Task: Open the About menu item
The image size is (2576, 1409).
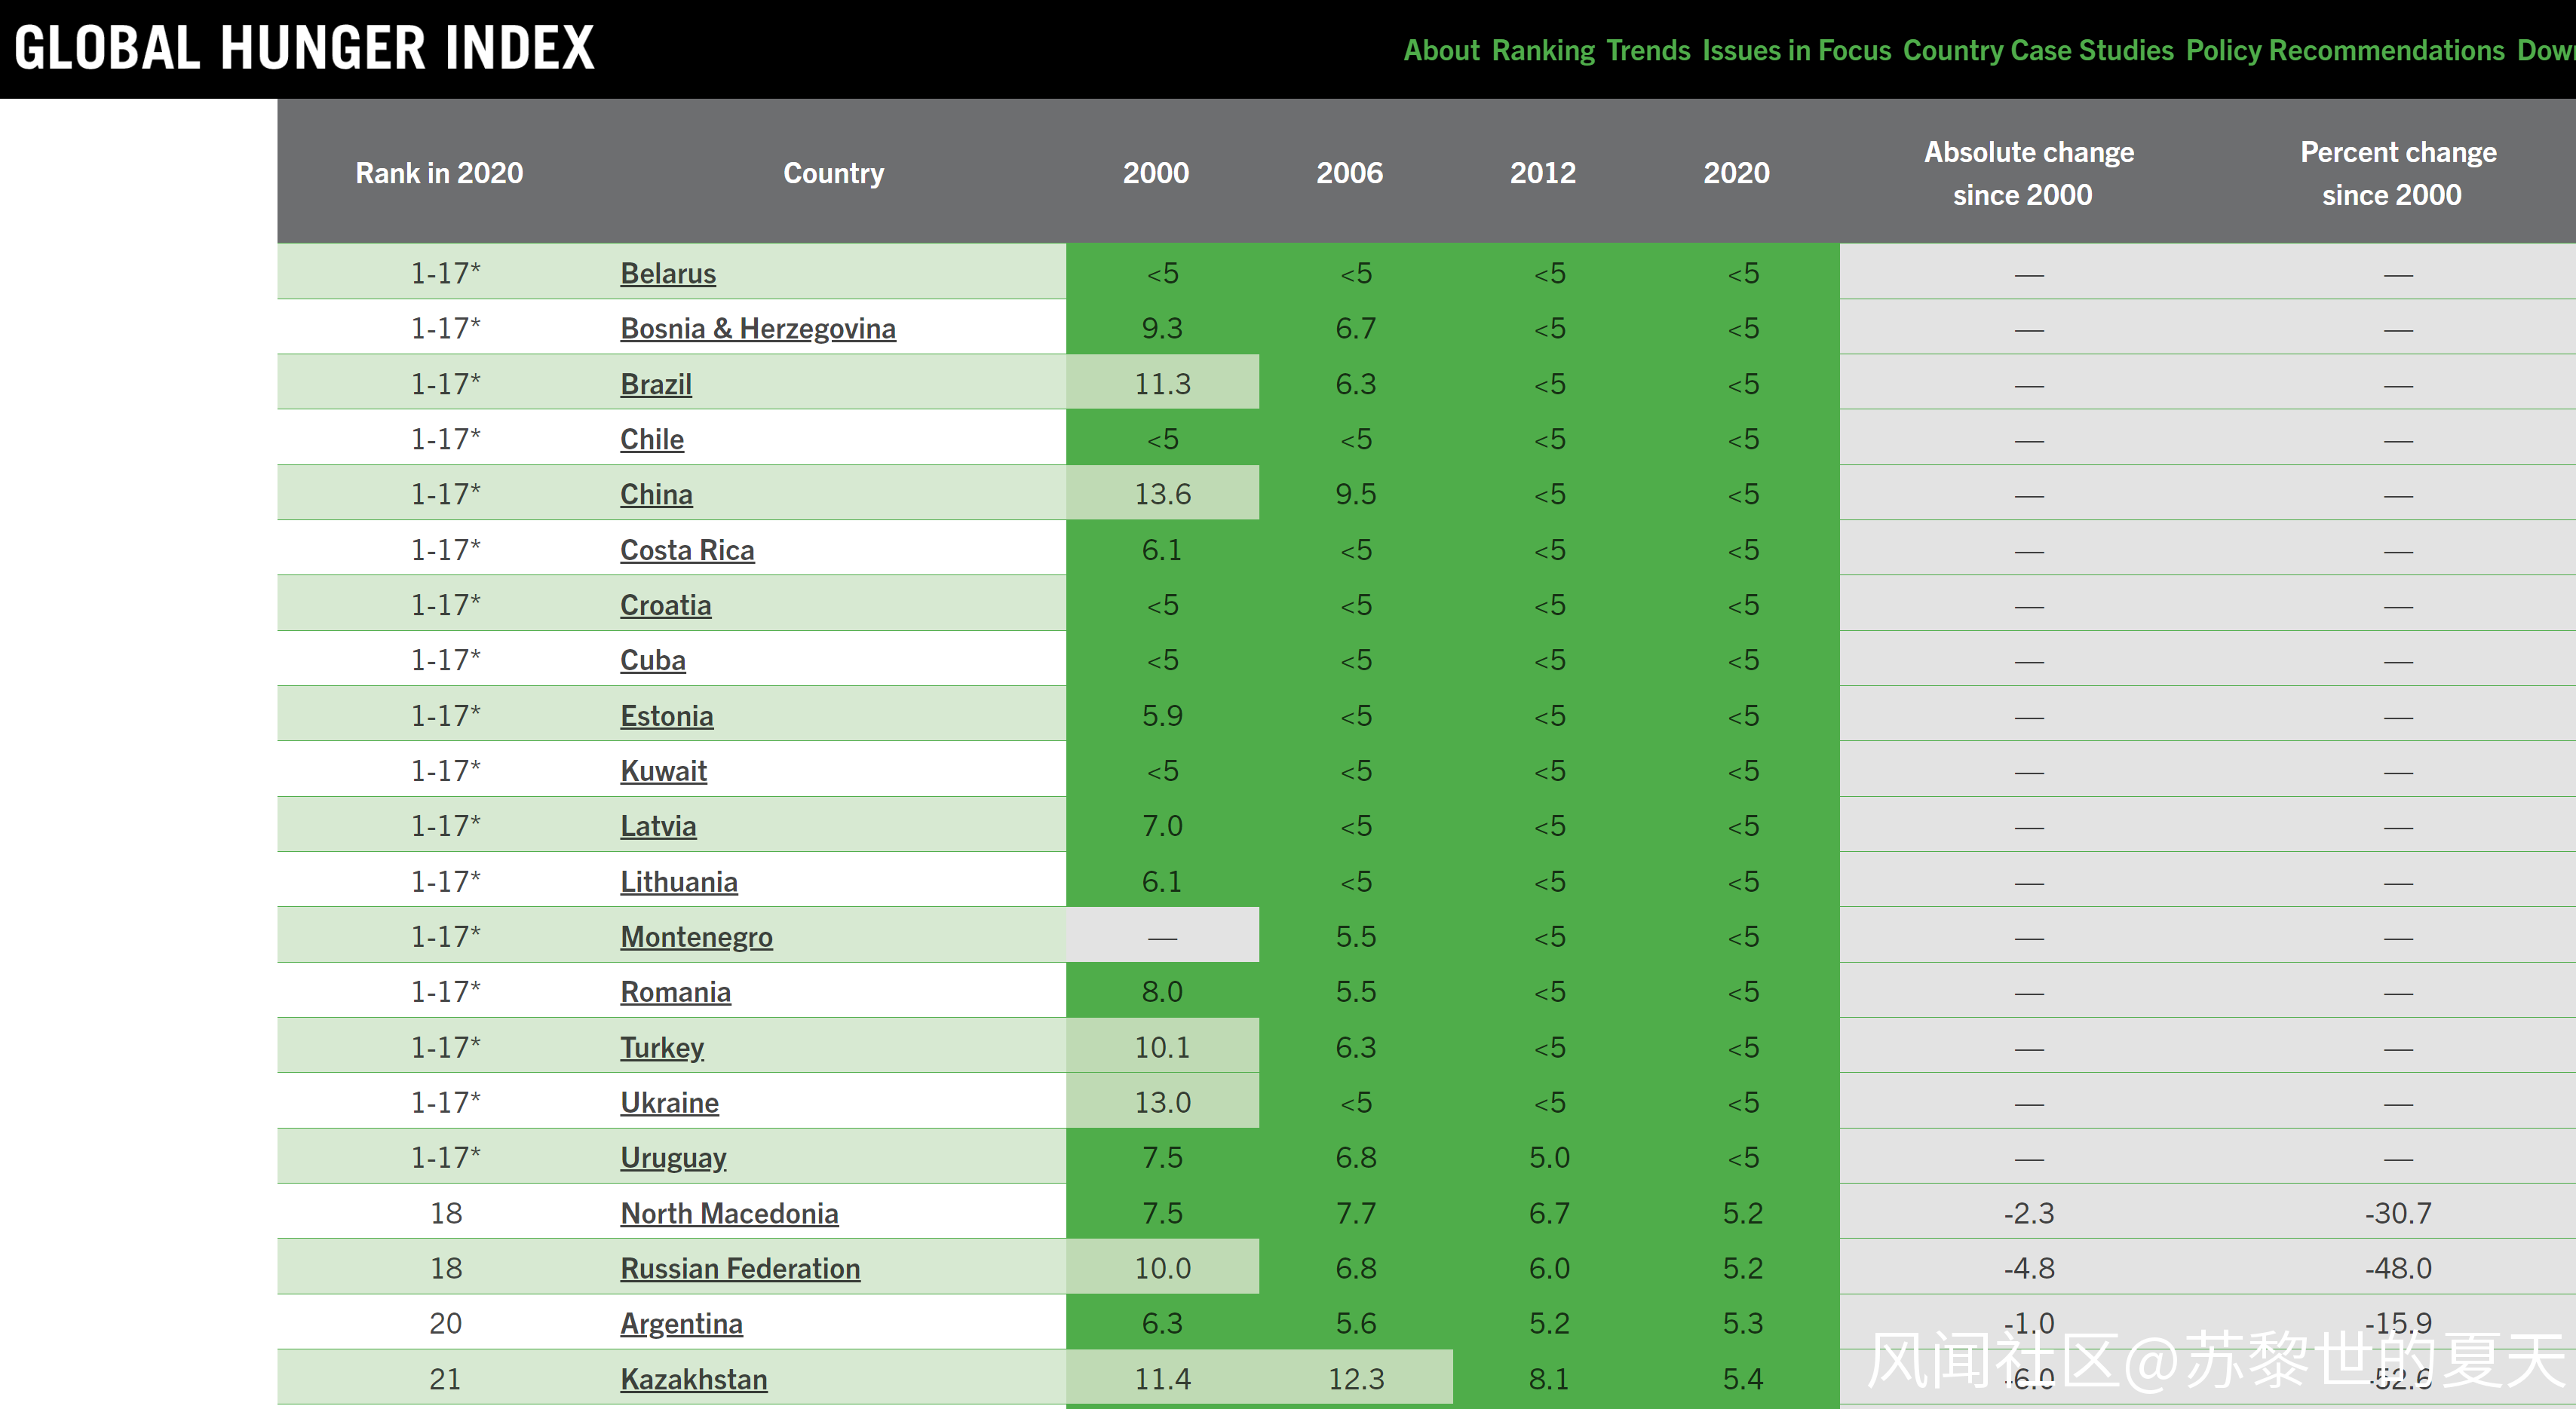Action: (1440, 50)
